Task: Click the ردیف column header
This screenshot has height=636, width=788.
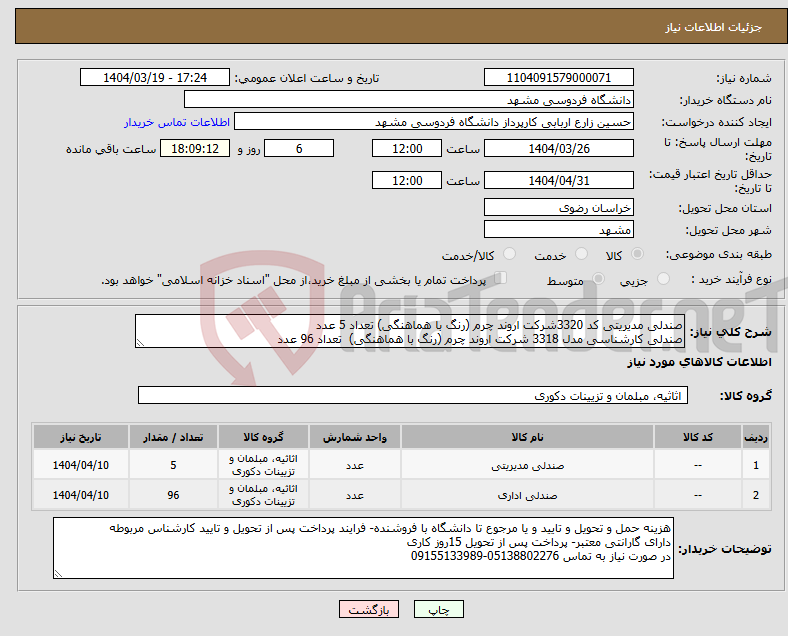Action: click(756, 437)
